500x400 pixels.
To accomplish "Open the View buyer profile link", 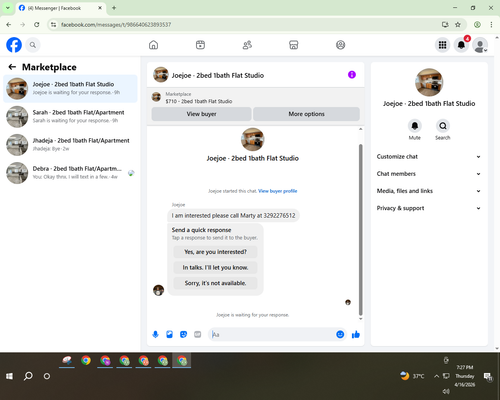I will pos(278,191).
